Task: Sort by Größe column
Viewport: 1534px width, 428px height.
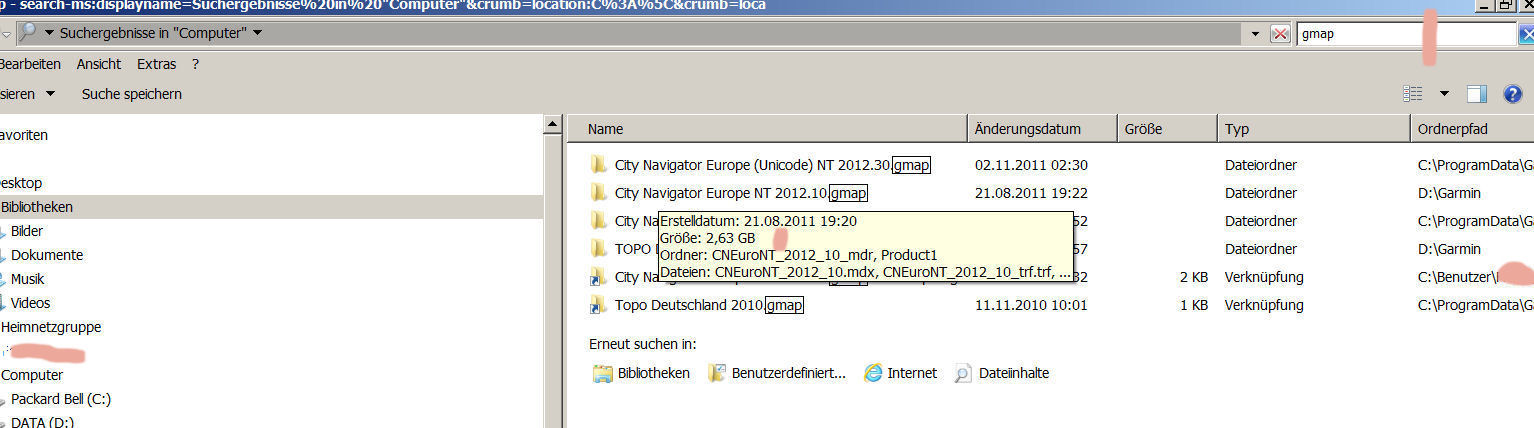Action: coord(1168,129)
